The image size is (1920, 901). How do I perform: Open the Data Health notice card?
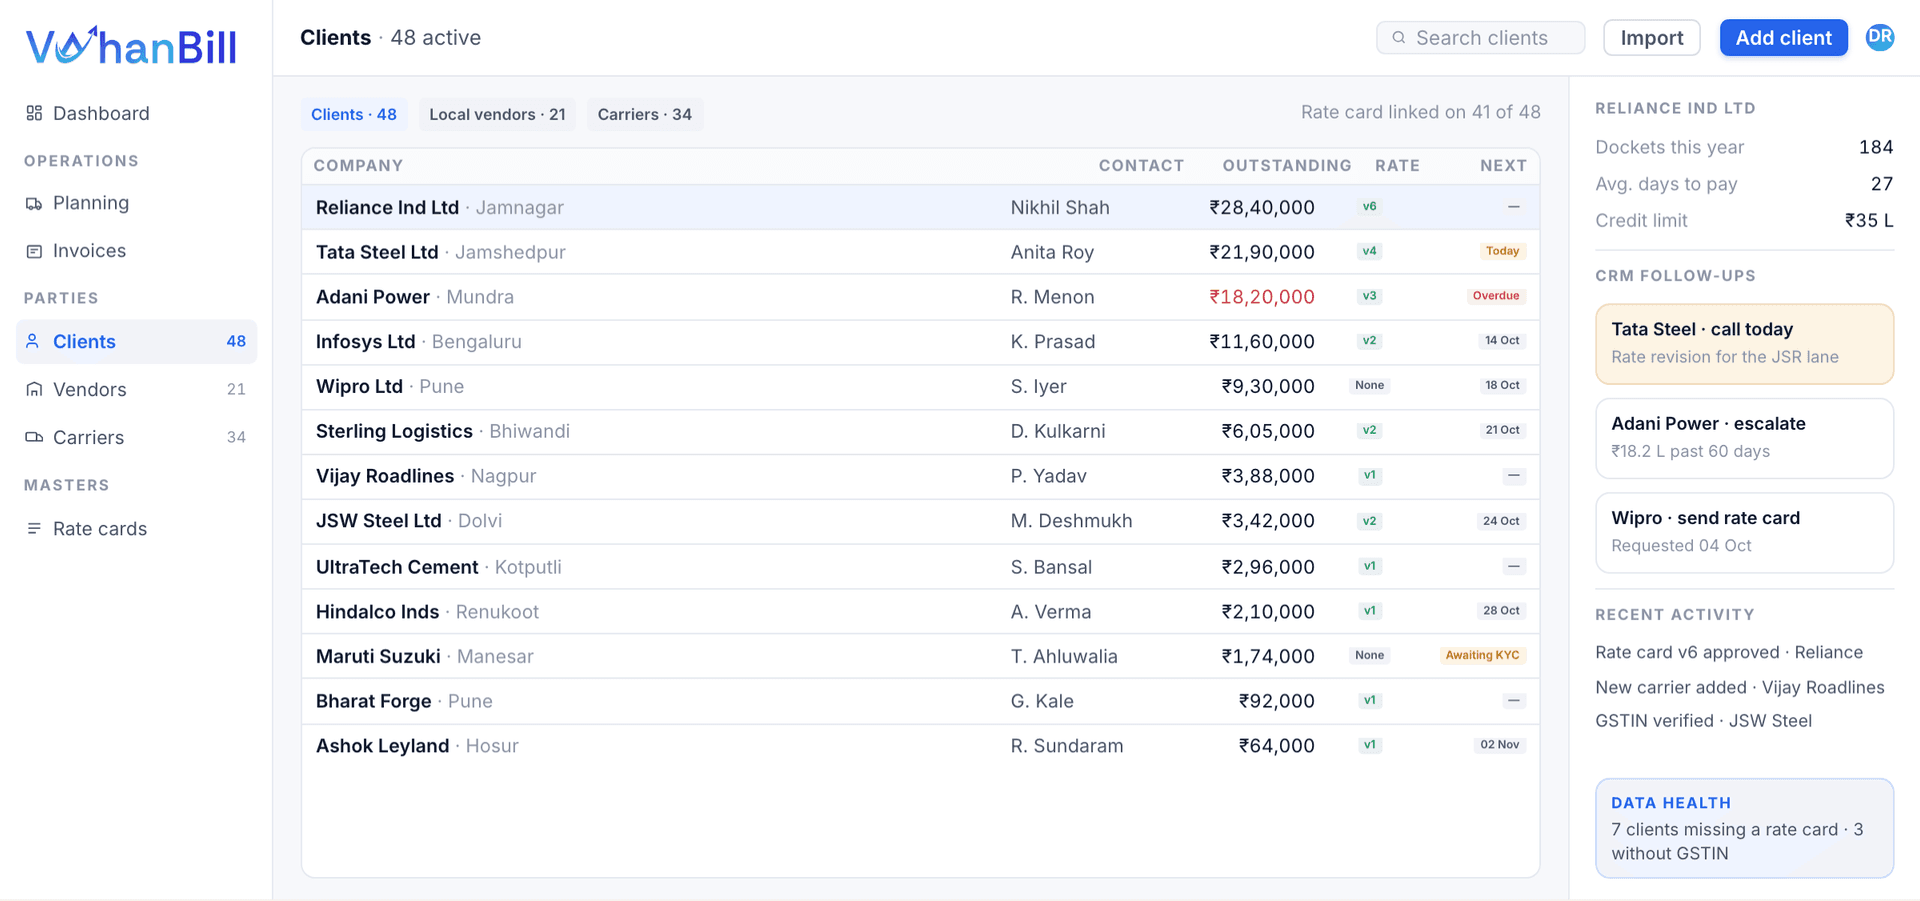(1744, 828)
